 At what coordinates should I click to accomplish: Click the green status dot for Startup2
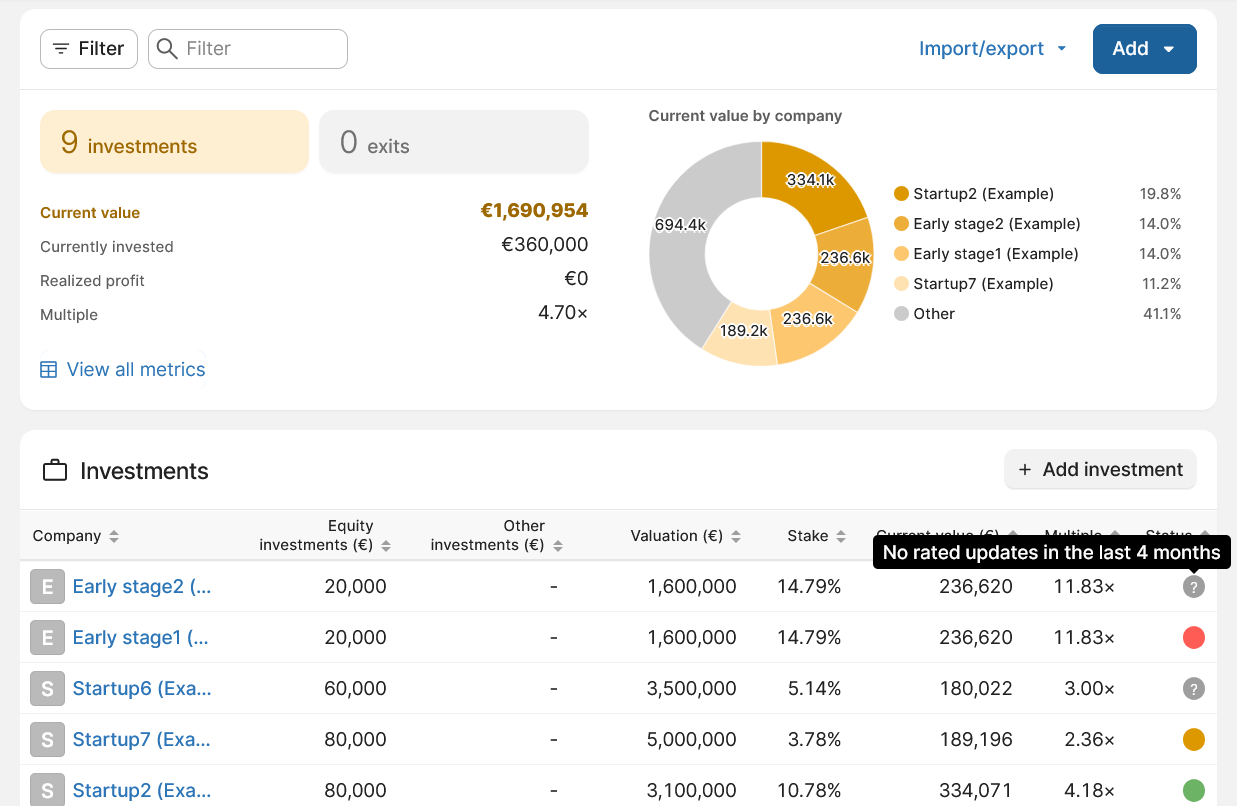point(1193,790)
